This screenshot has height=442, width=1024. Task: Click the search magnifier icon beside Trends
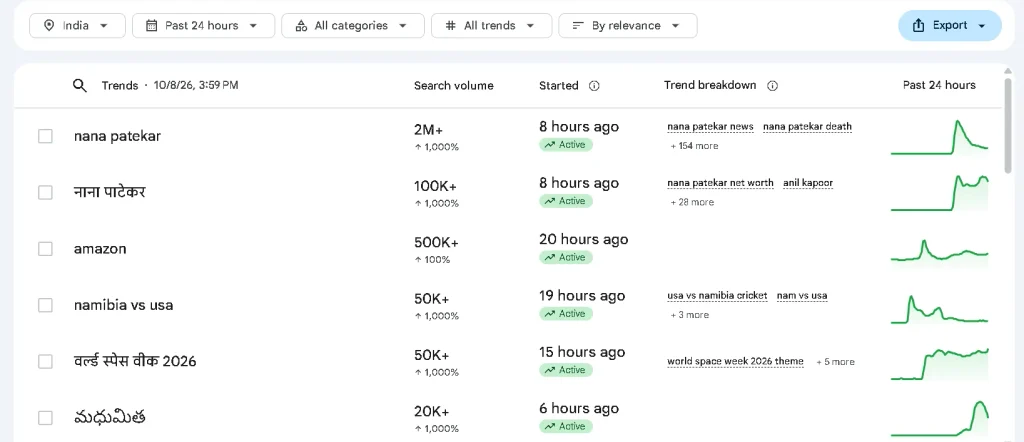click(x=80, y=86)
